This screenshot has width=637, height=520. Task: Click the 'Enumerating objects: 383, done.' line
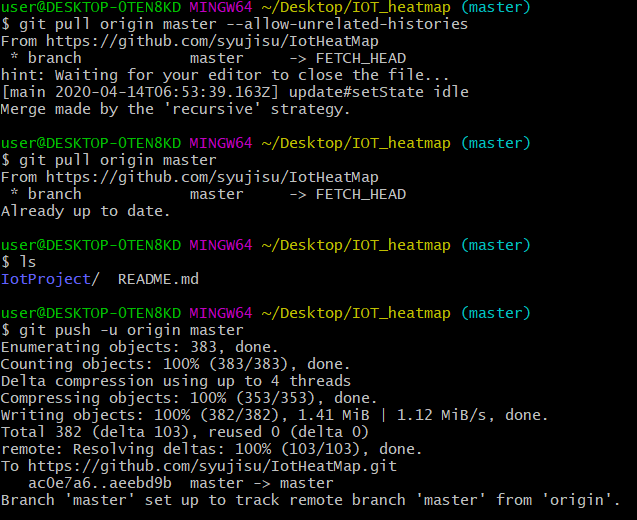coord(139,347)
